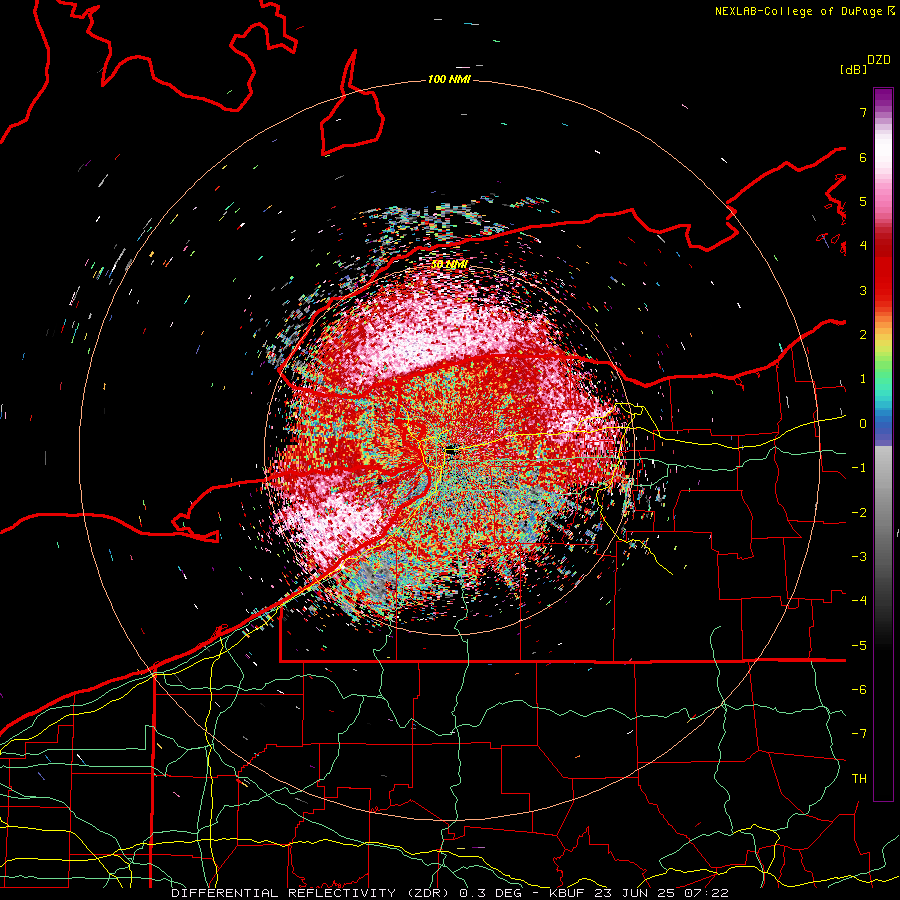Click the DZD colorbar title
Viewport: 900px width, 900px height.
[x=879, y=60]
